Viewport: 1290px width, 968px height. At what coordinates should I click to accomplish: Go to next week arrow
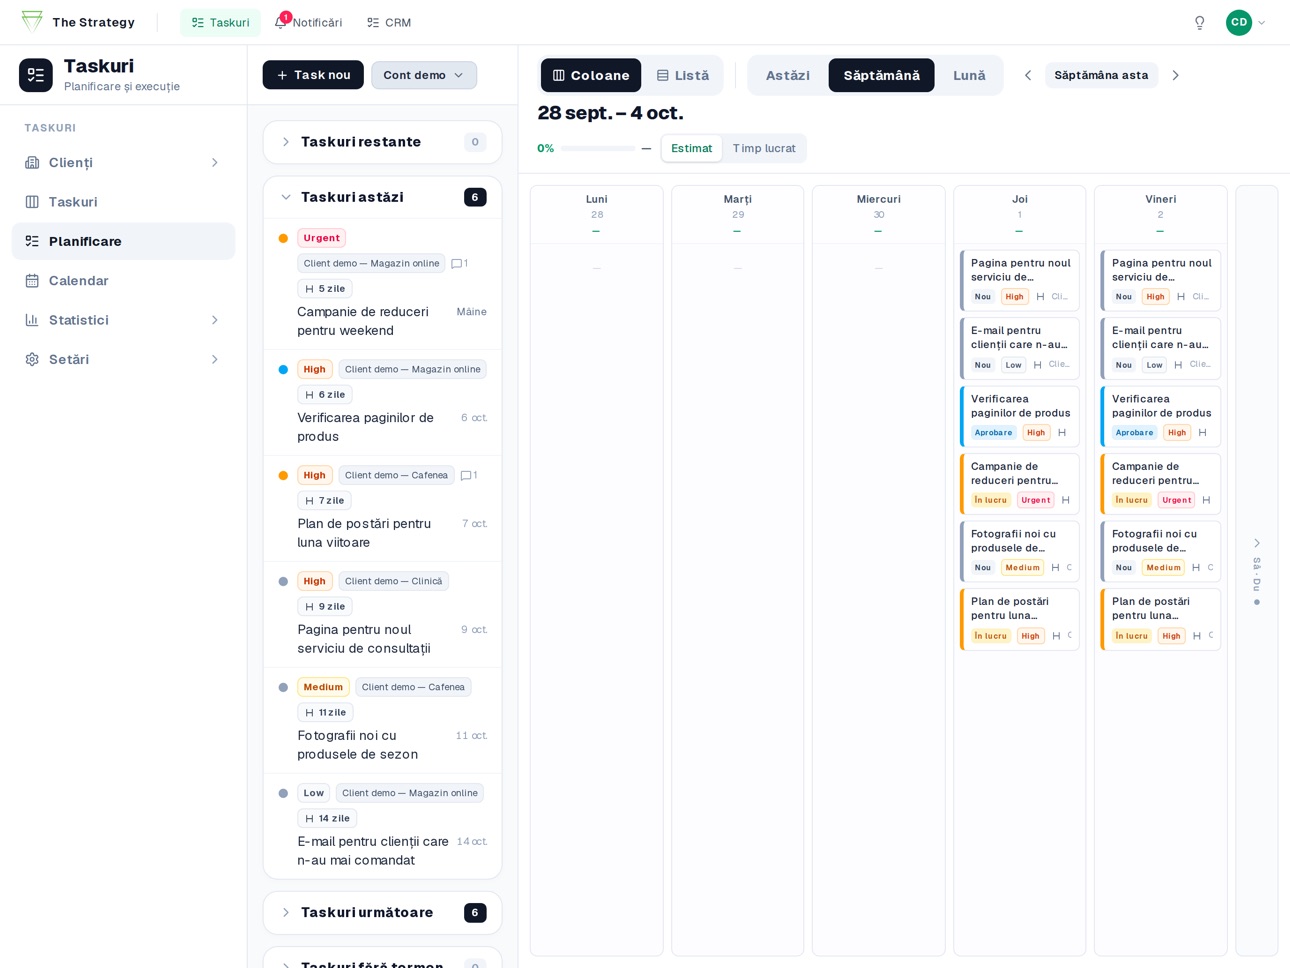1176,75
